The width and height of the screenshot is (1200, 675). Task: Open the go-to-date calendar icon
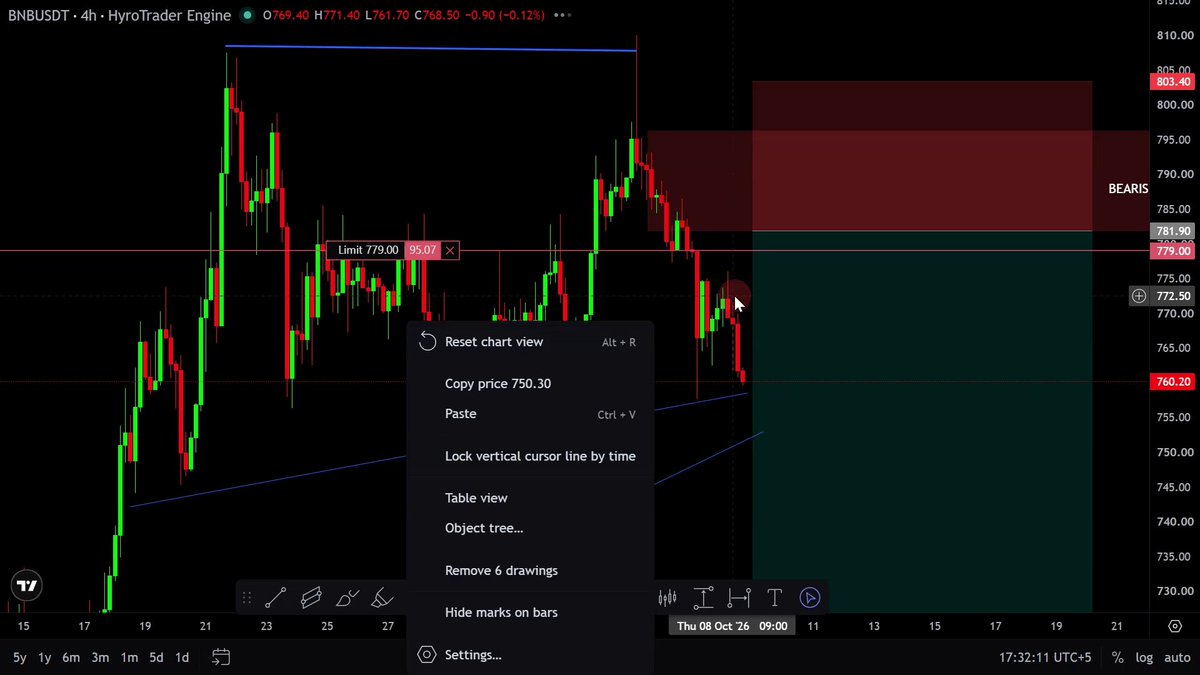tap(221, 657)
